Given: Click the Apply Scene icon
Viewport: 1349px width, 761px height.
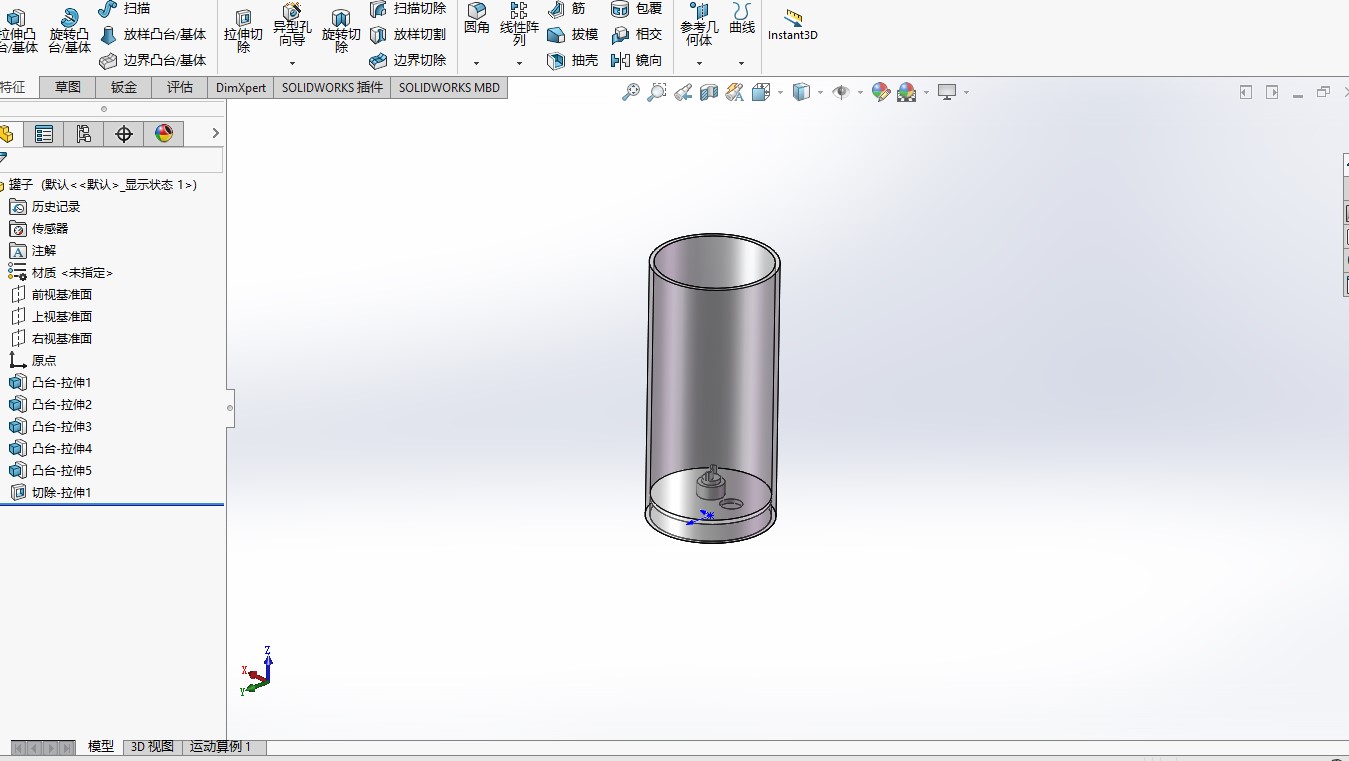Looking at the screenshot, I should pos(907,92).
